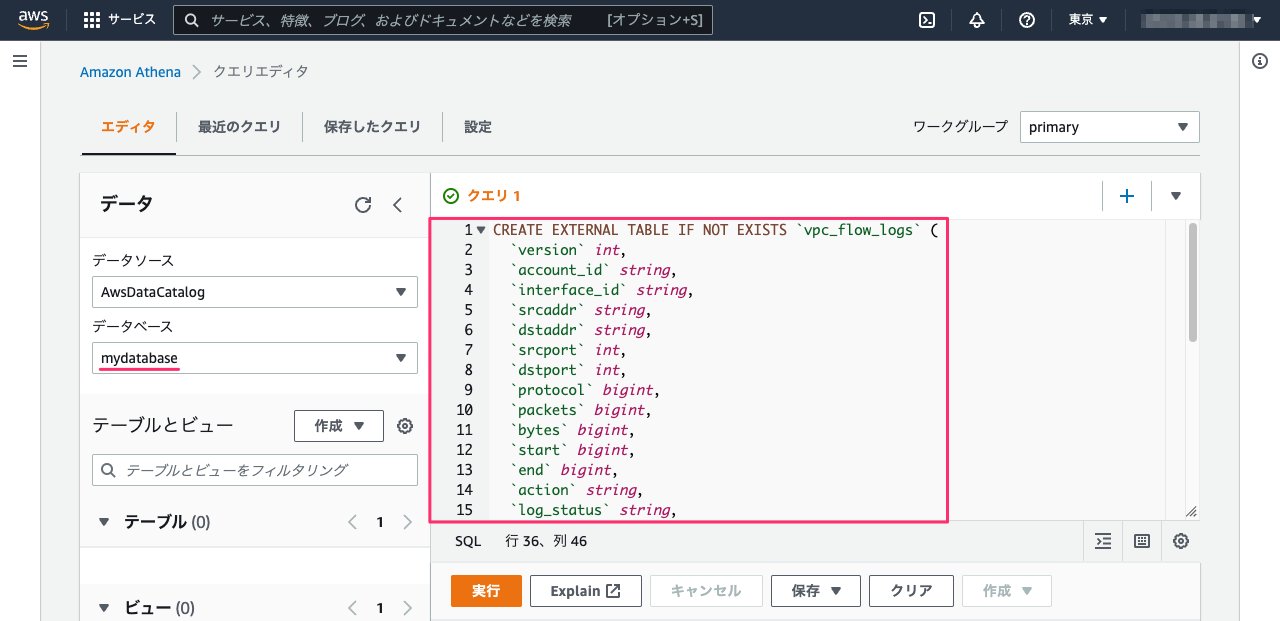The height and width of the screenshot is (621, 1280).
Task: Go to next tables page
Action: pyautogui.click(x=407, y=522)
